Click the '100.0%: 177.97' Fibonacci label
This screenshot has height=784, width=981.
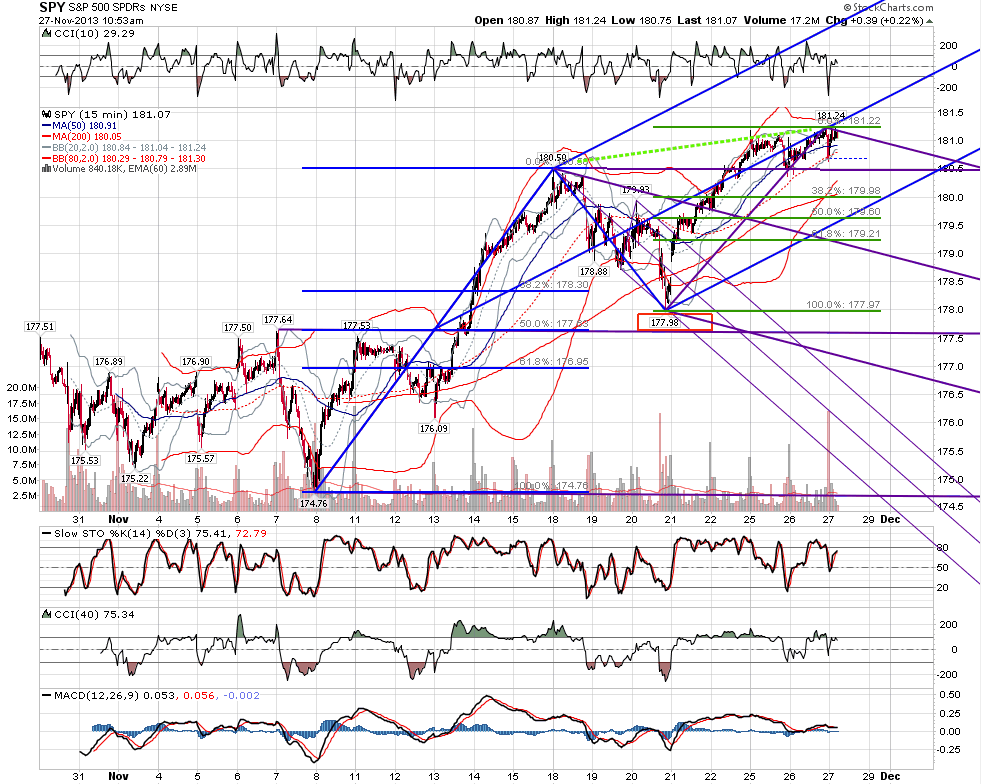tap(843, 305)
